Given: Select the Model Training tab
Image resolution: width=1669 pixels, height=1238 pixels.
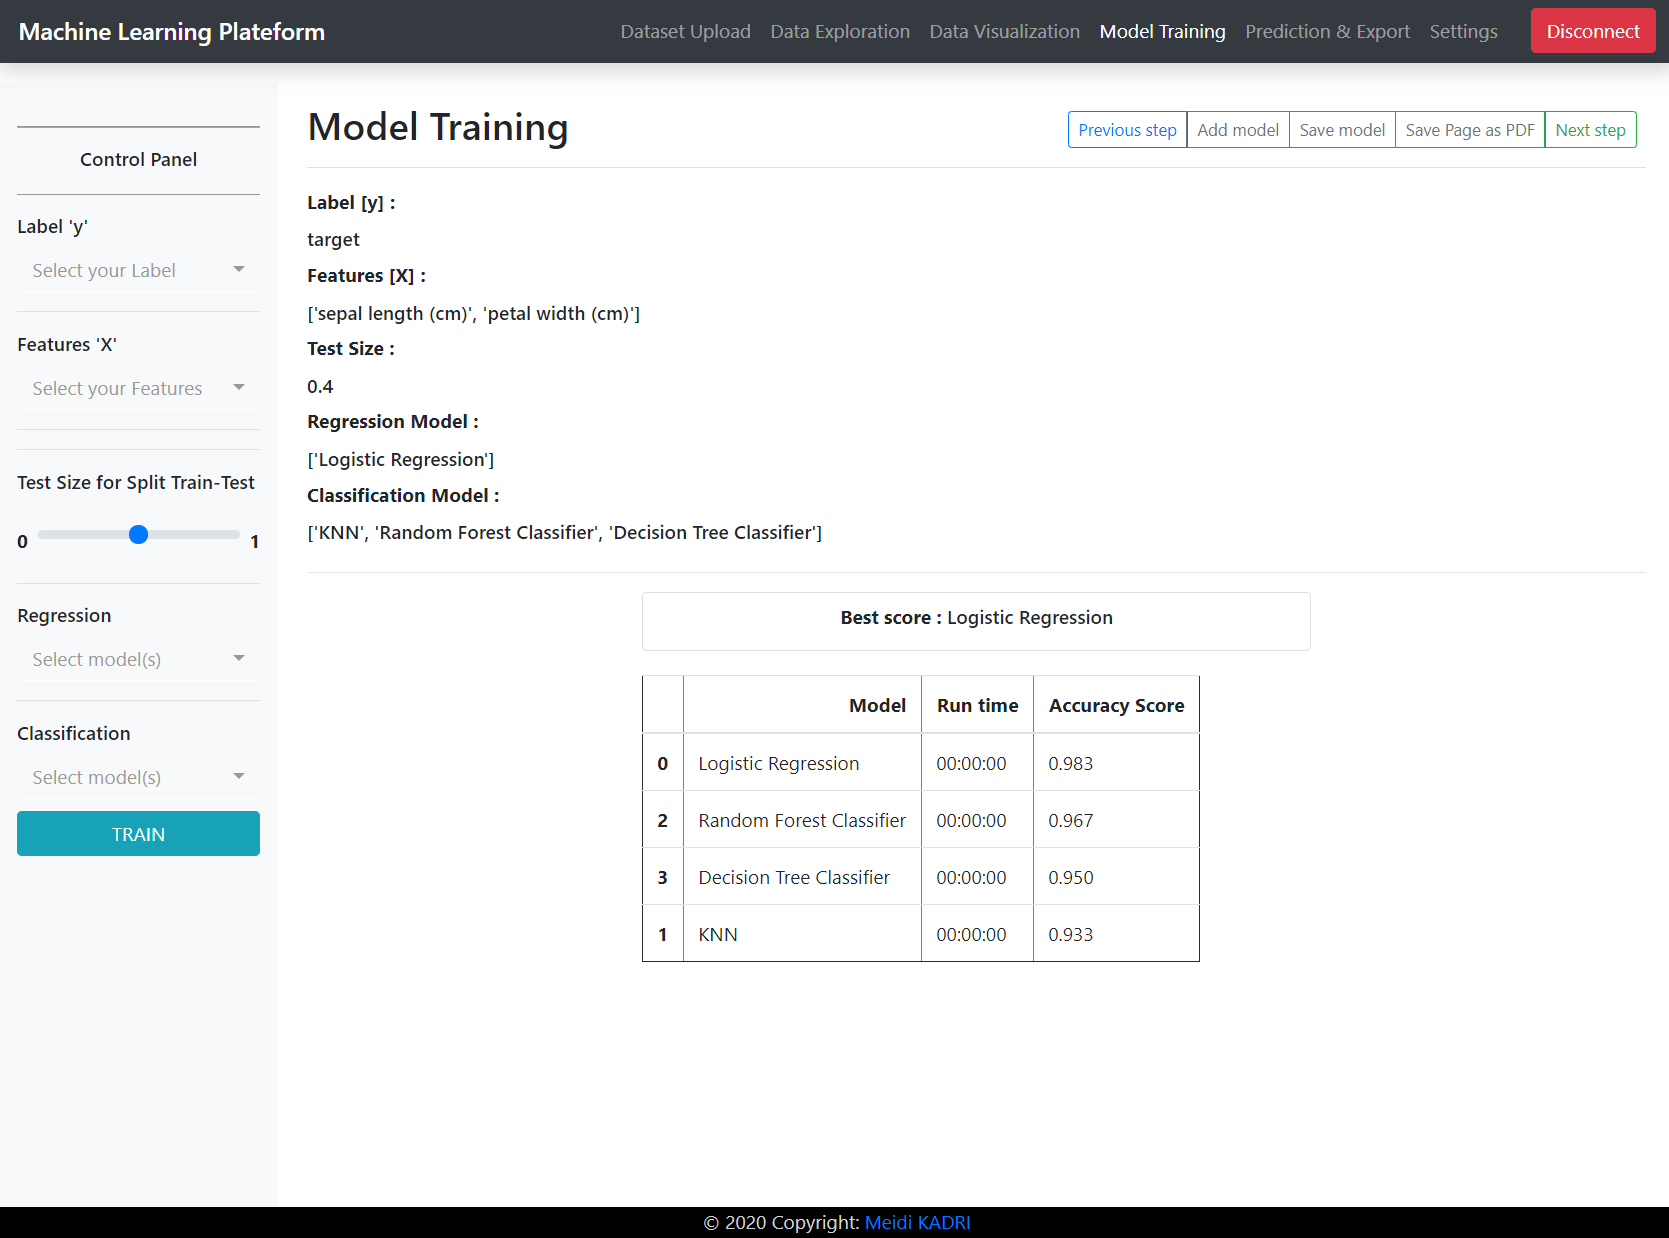Looking at the screenshot, I should pos(1162,31).
